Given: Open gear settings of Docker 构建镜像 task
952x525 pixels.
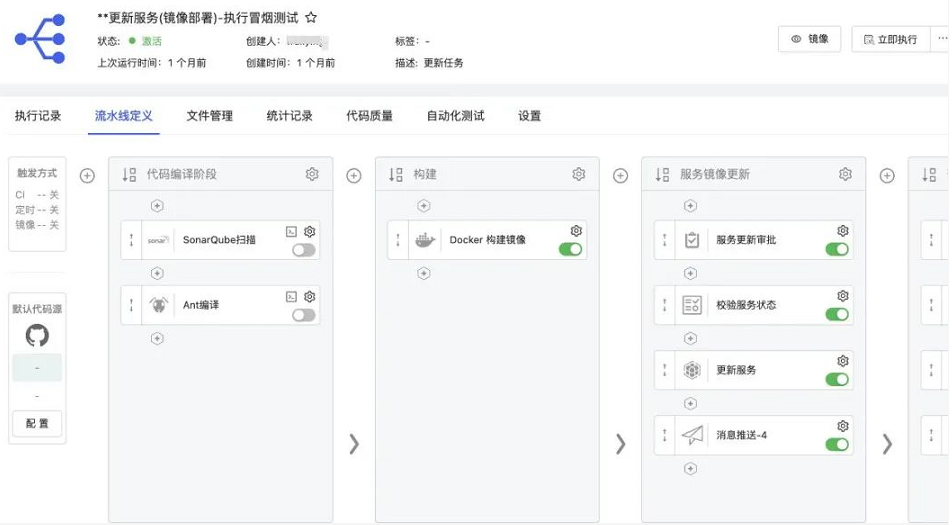Looking at the screenshot, I should pyautogui.click(x=576, y=231).
